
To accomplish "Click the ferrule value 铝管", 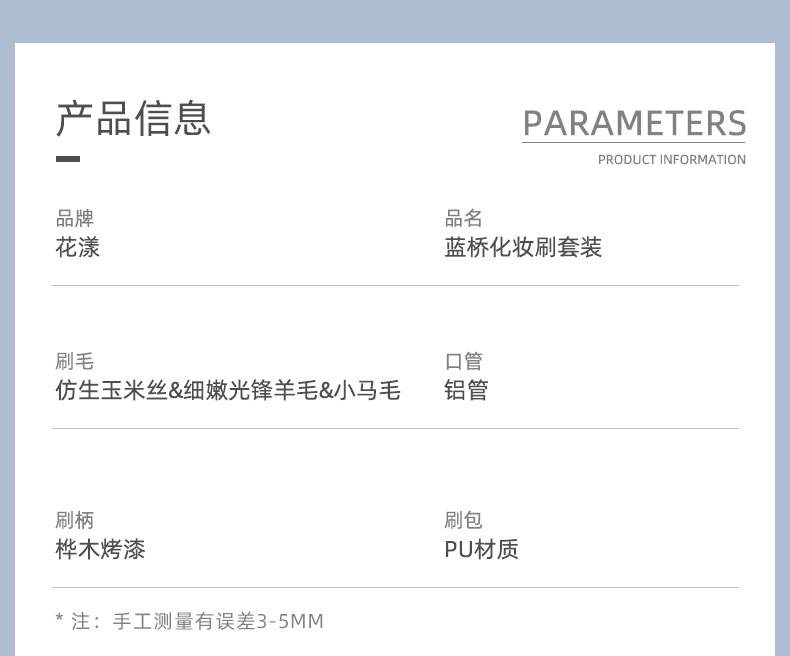I will coord(466,390).
